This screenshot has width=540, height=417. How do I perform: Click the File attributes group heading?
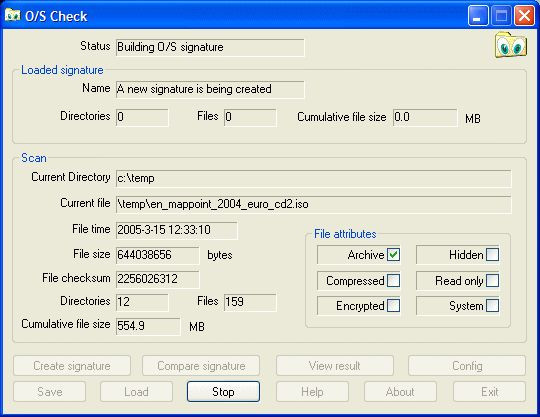coord(345,234)
